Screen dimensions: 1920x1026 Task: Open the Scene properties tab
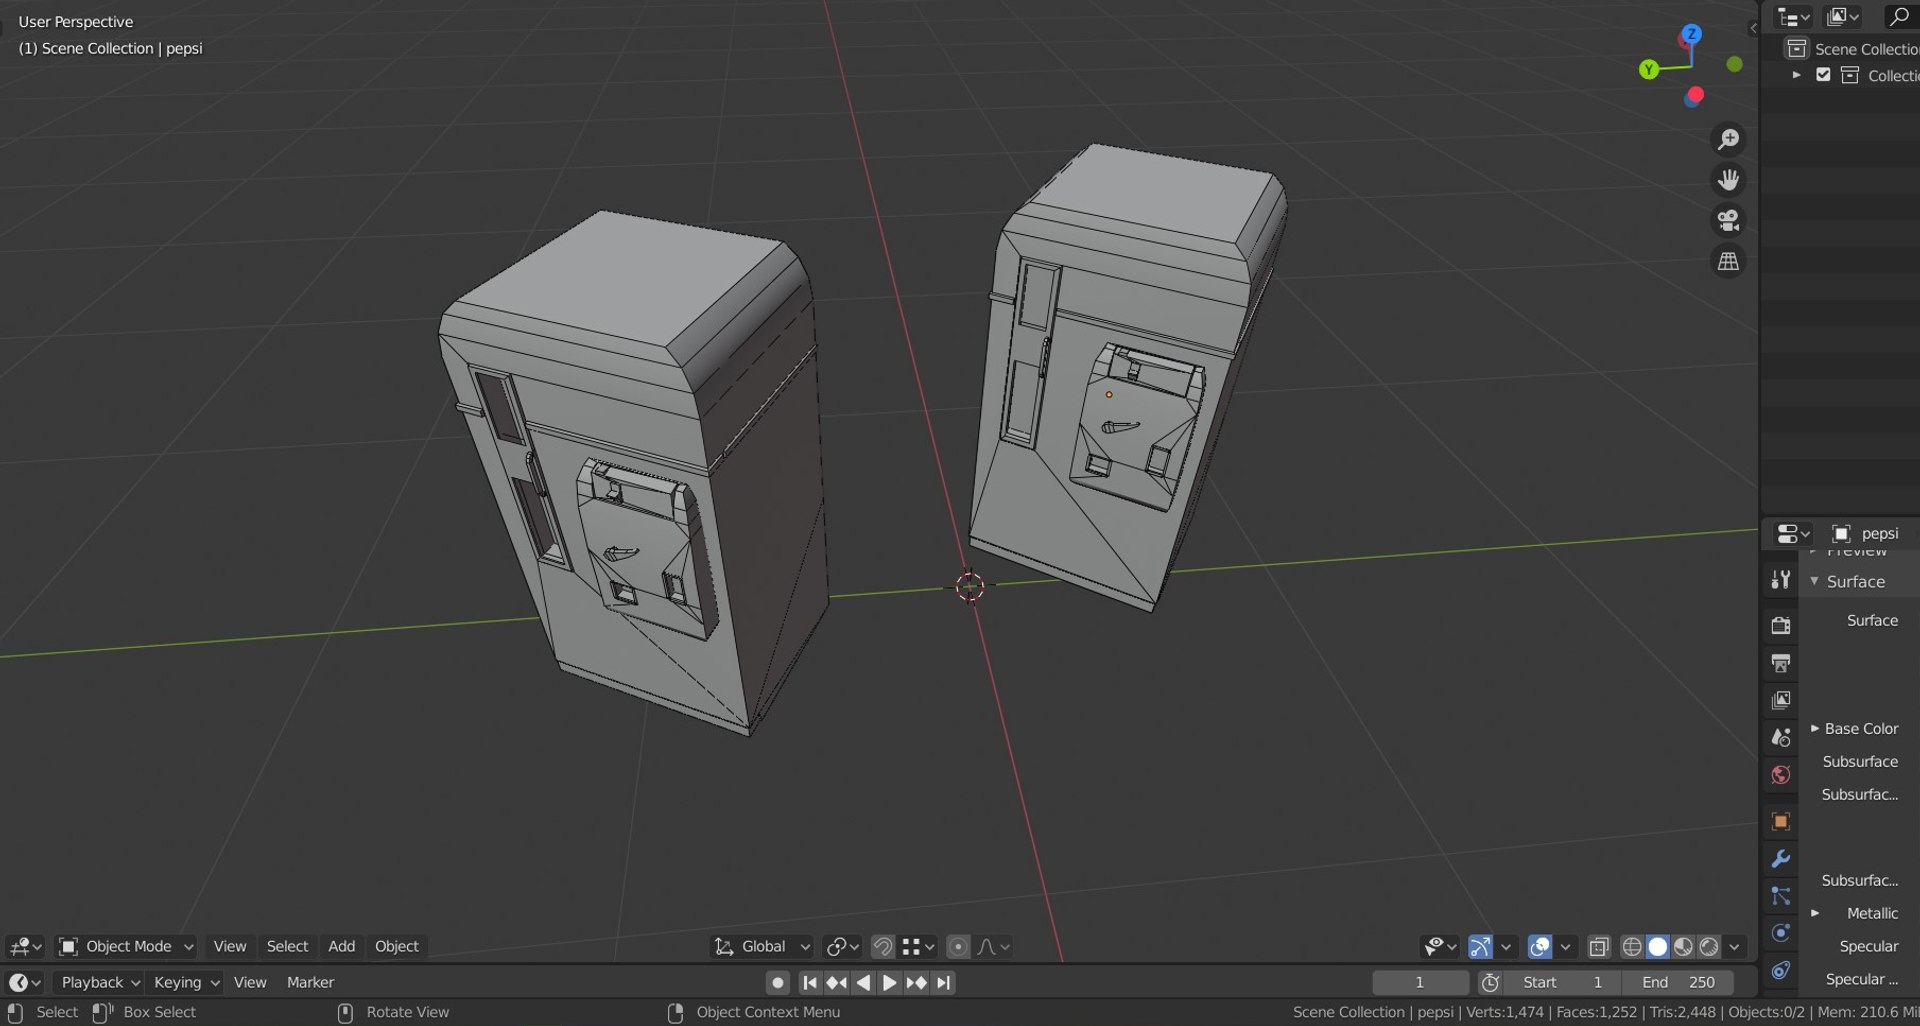[x=1781, y=737]
